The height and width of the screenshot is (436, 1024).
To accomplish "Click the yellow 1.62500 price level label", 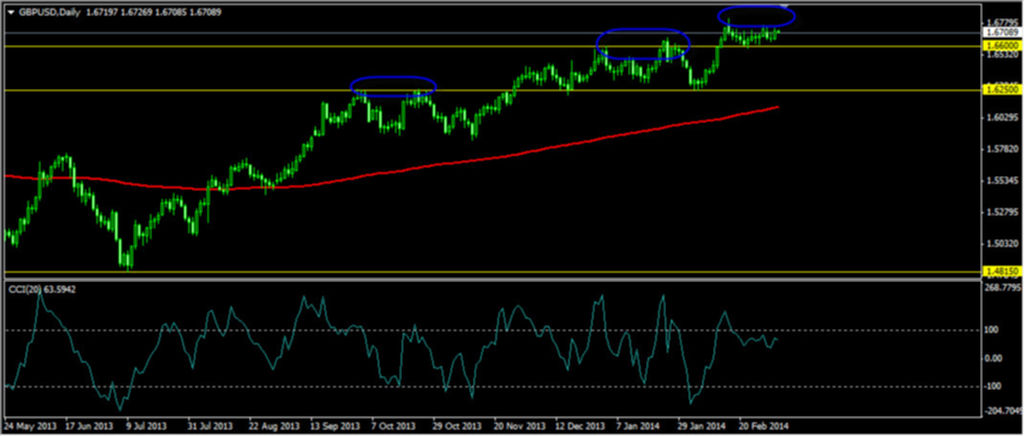I will pos(1002,91).
